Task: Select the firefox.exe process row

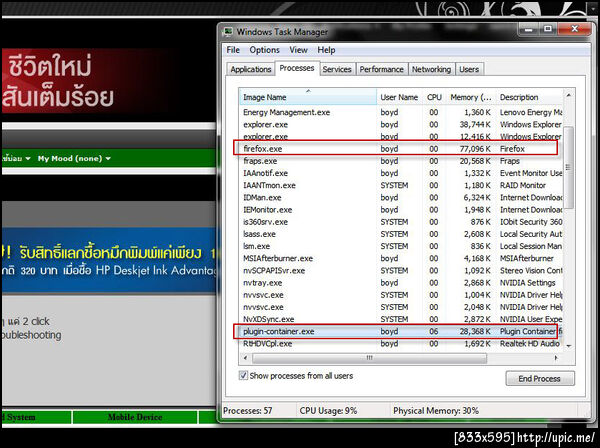Action: [401, 149]
